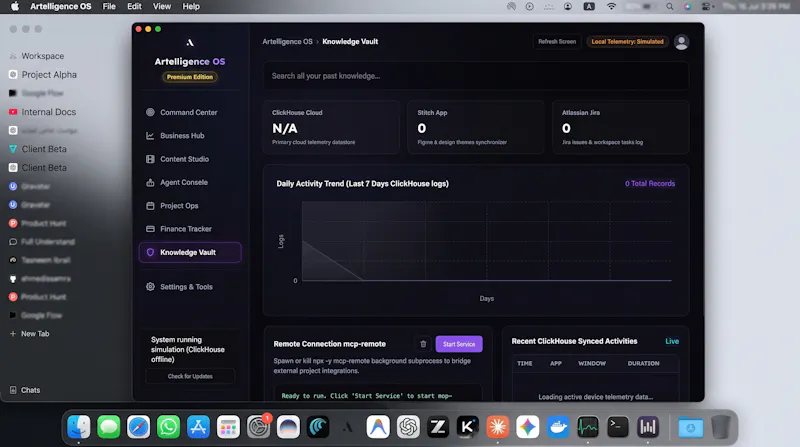
Task: Open ChatGPT from the dock
Action: tap(408, 427)
